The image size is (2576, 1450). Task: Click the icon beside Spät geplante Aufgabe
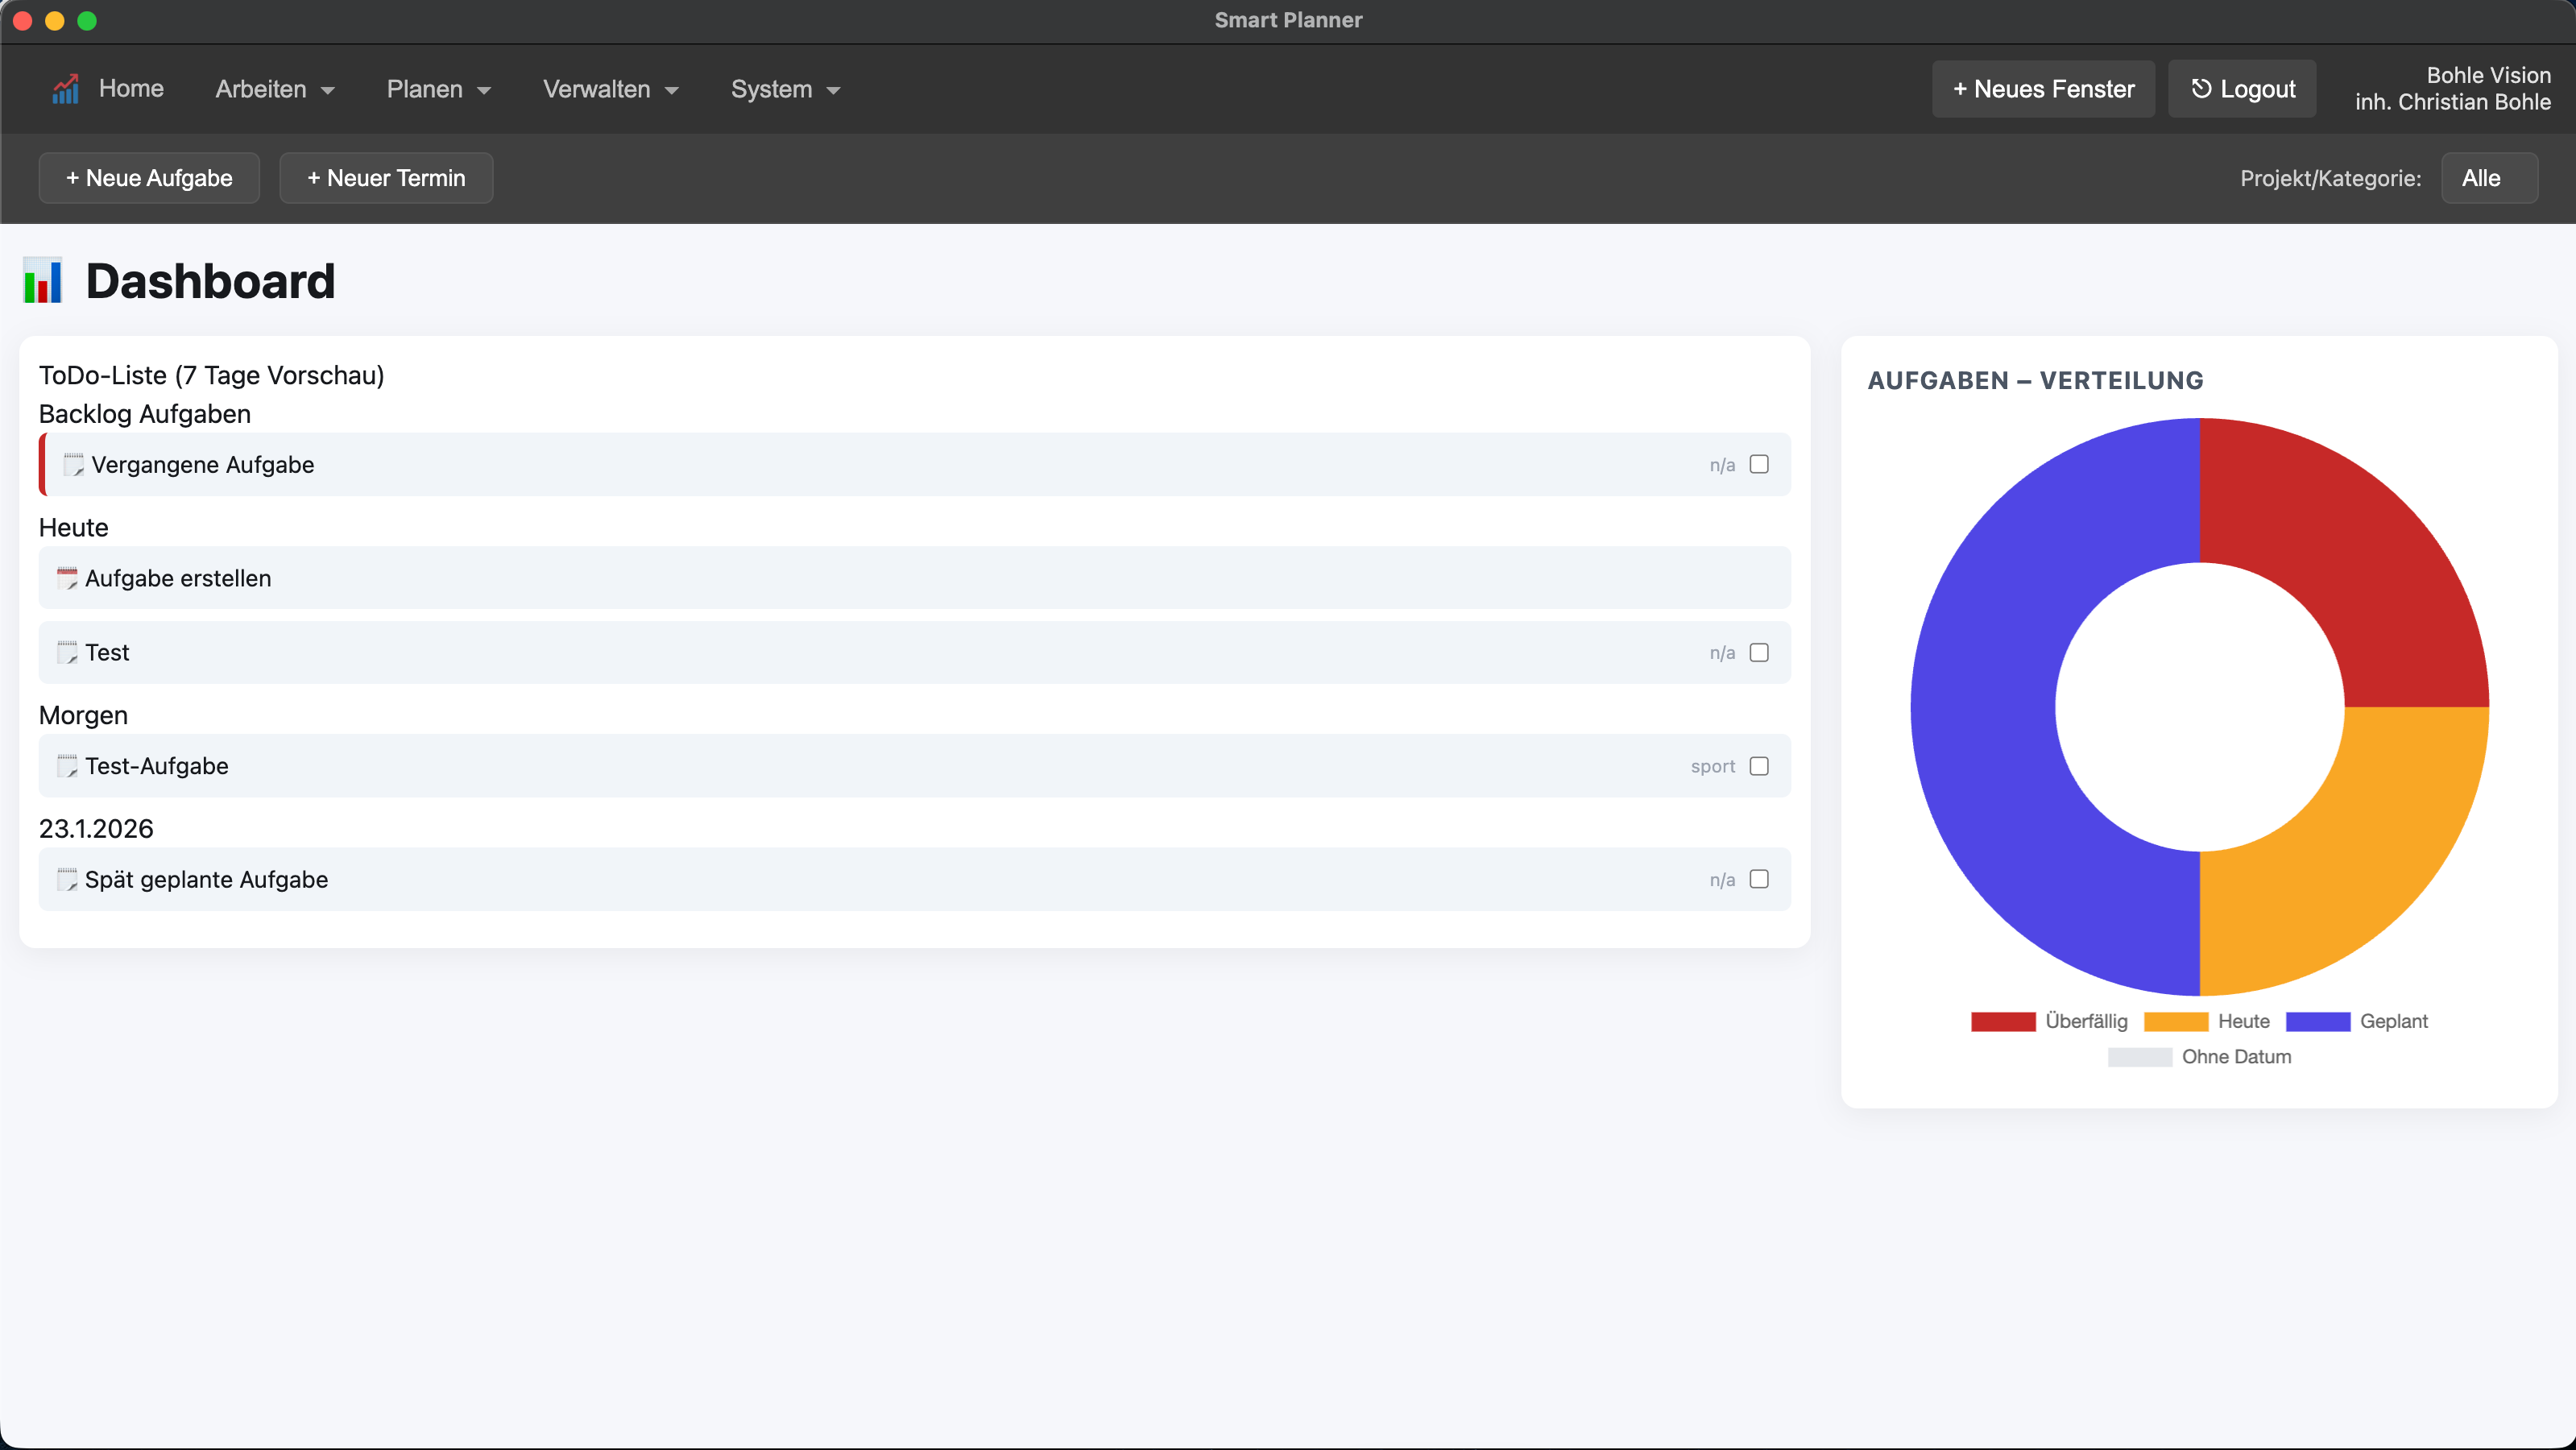pyautogui.click(x=67, y=880)
